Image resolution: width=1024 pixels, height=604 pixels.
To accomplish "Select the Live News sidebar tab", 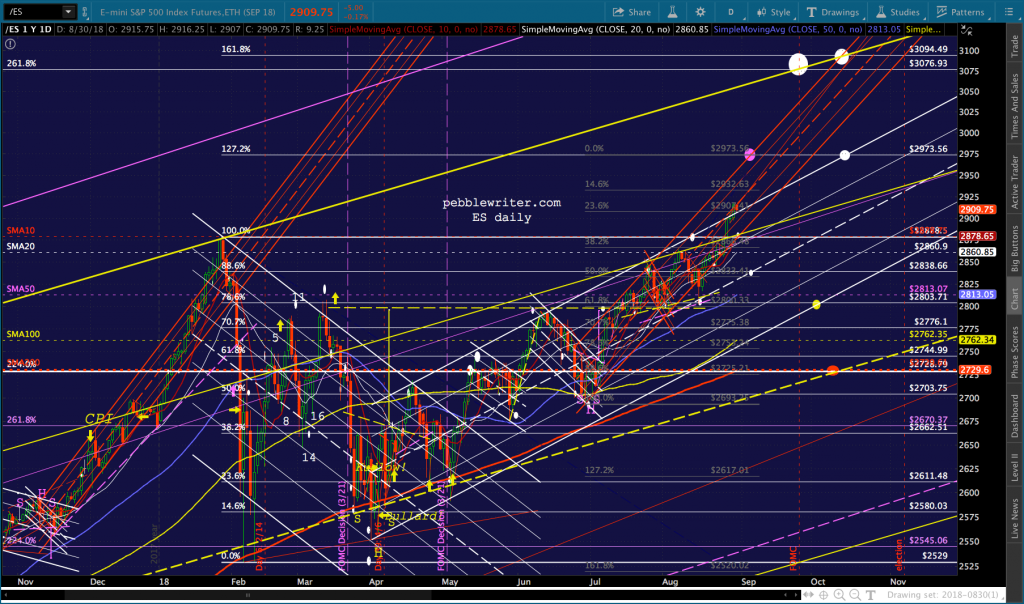I will (1015, 518).
